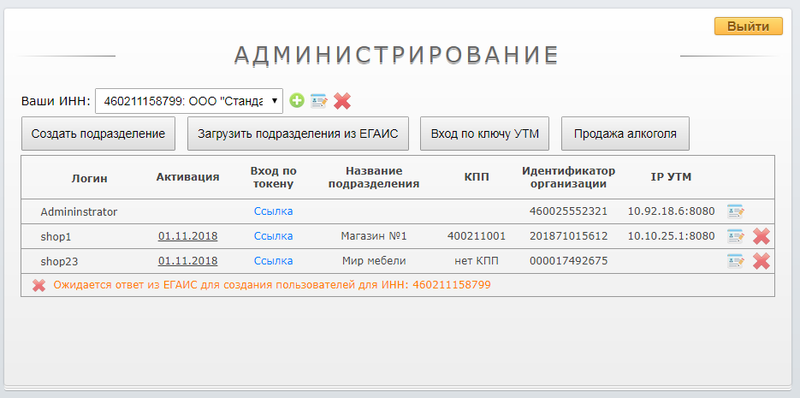Click the Выйти button
This screenshot has width=800, height=398.
[748, 27]
